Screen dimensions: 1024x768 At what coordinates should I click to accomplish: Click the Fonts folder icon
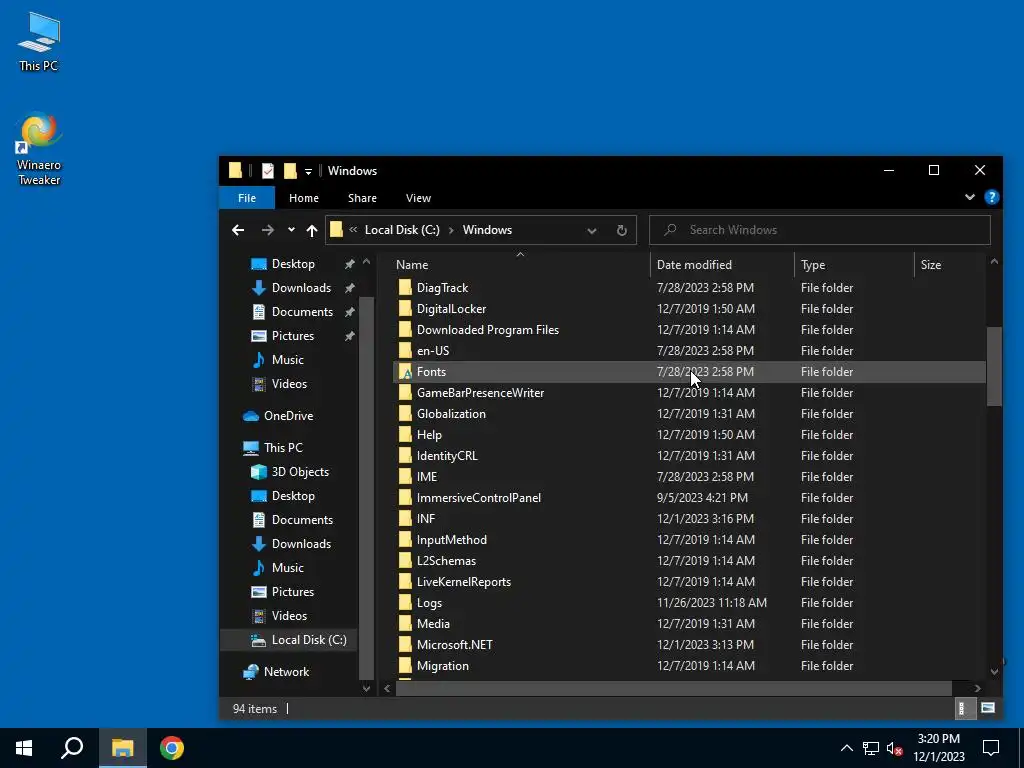point(405,372)
